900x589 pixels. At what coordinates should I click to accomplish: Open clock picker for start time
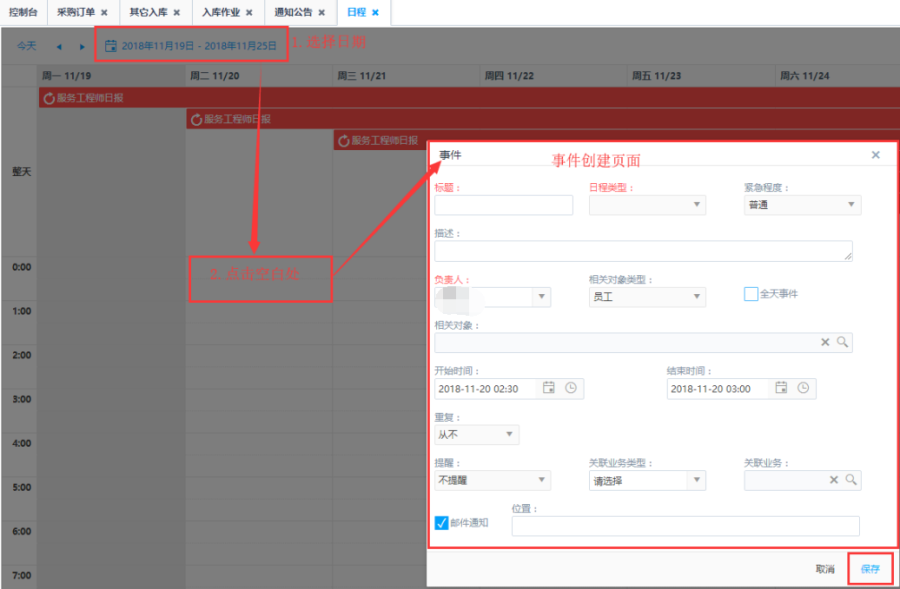tap(571, 388)
